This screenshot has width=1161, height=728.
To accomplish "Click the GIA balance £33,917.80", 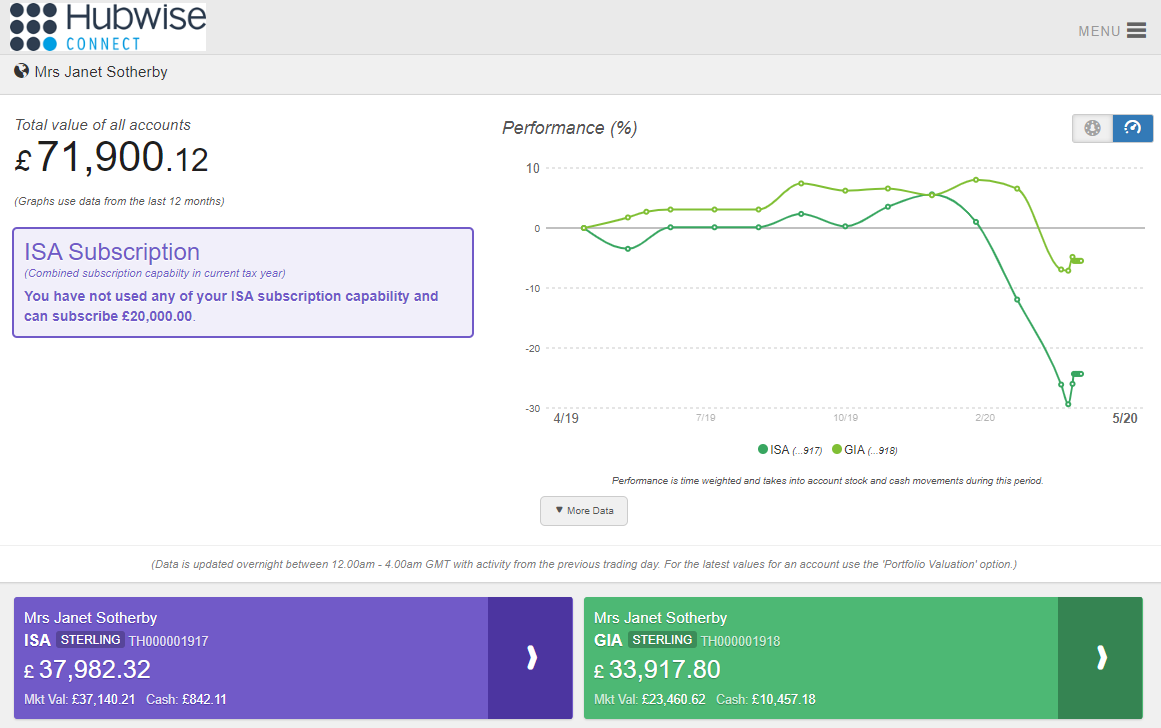I will pos(658,669).
